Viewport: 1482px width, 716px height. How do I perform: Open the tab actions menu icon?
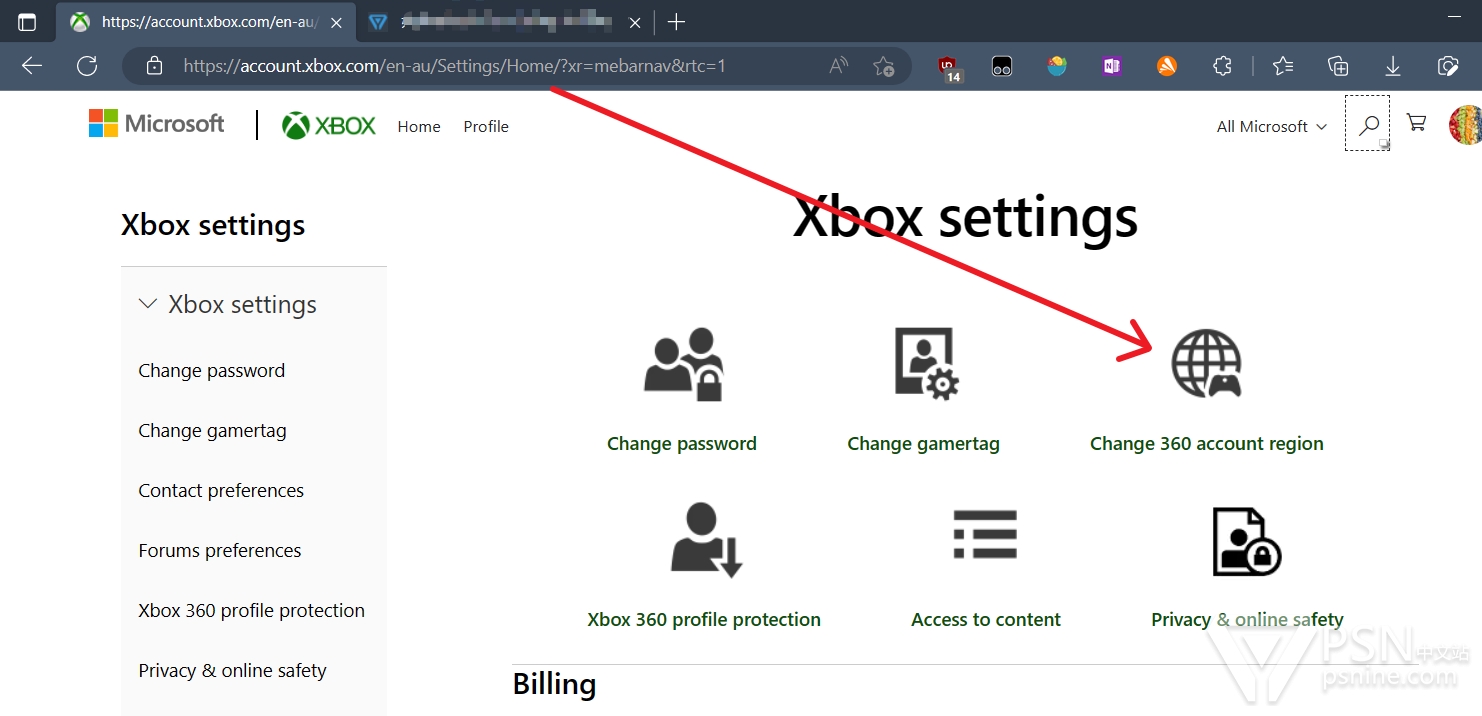(27, 22)
